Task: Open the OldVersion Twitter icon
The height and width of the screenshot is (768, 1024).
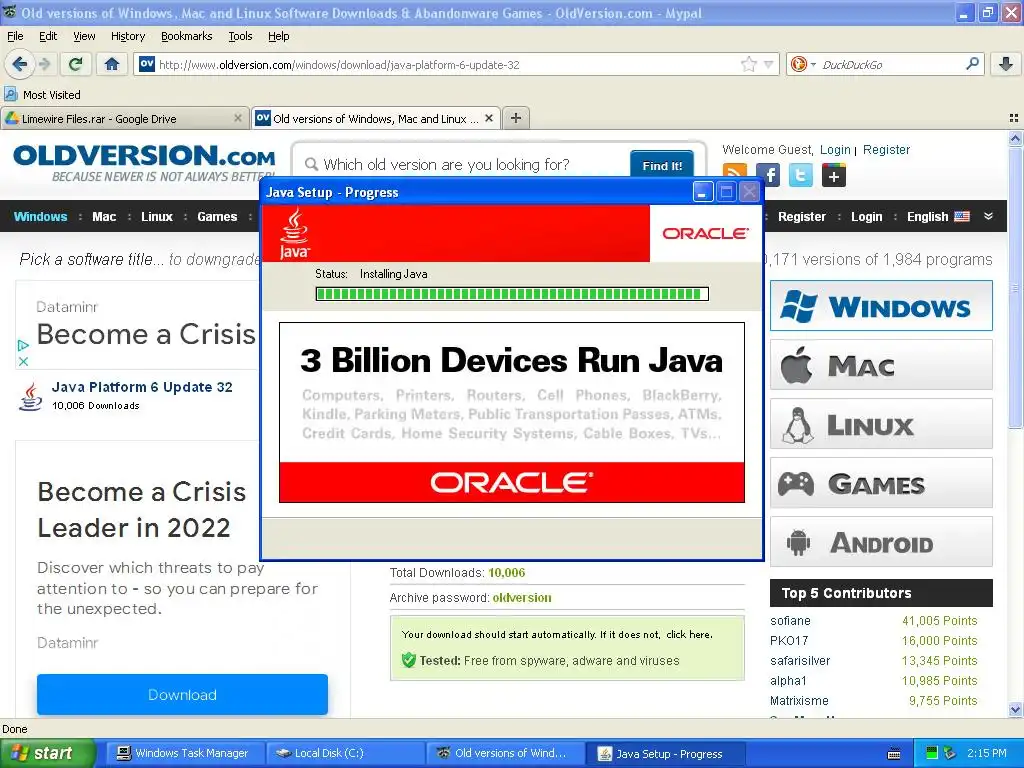Action: (x=801, y=175)
